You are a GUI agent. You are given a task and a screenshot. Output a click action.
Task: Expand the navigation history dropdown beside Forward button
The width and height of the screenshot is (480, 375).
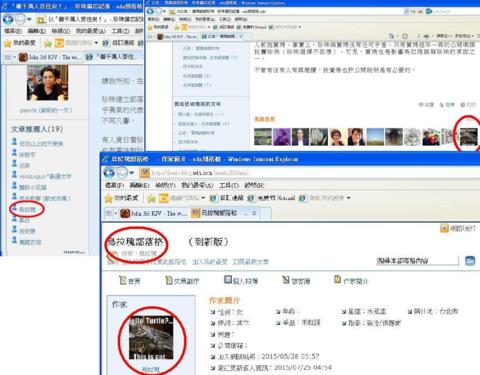132,173
